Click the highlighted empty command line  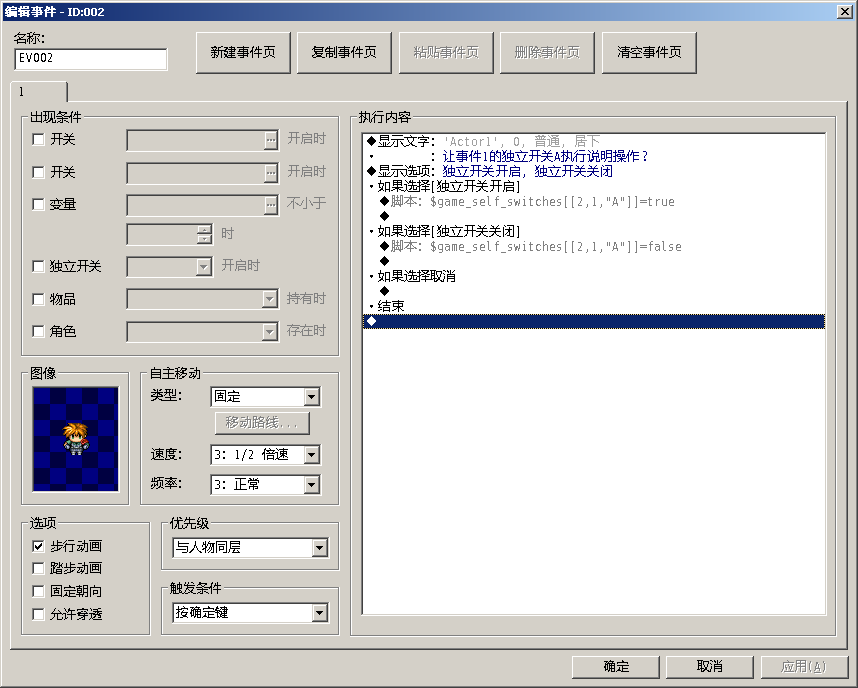point(594,321)
